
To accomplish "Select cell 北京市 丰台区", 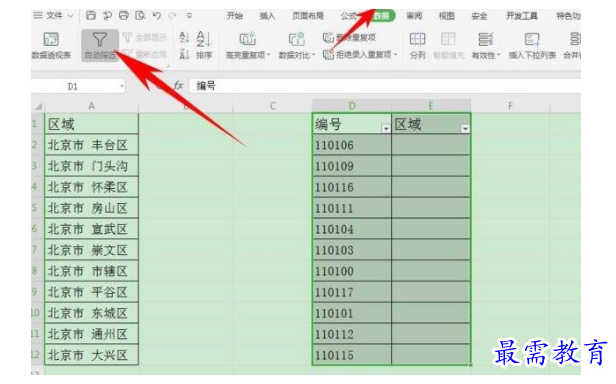I will click(92, 145).
